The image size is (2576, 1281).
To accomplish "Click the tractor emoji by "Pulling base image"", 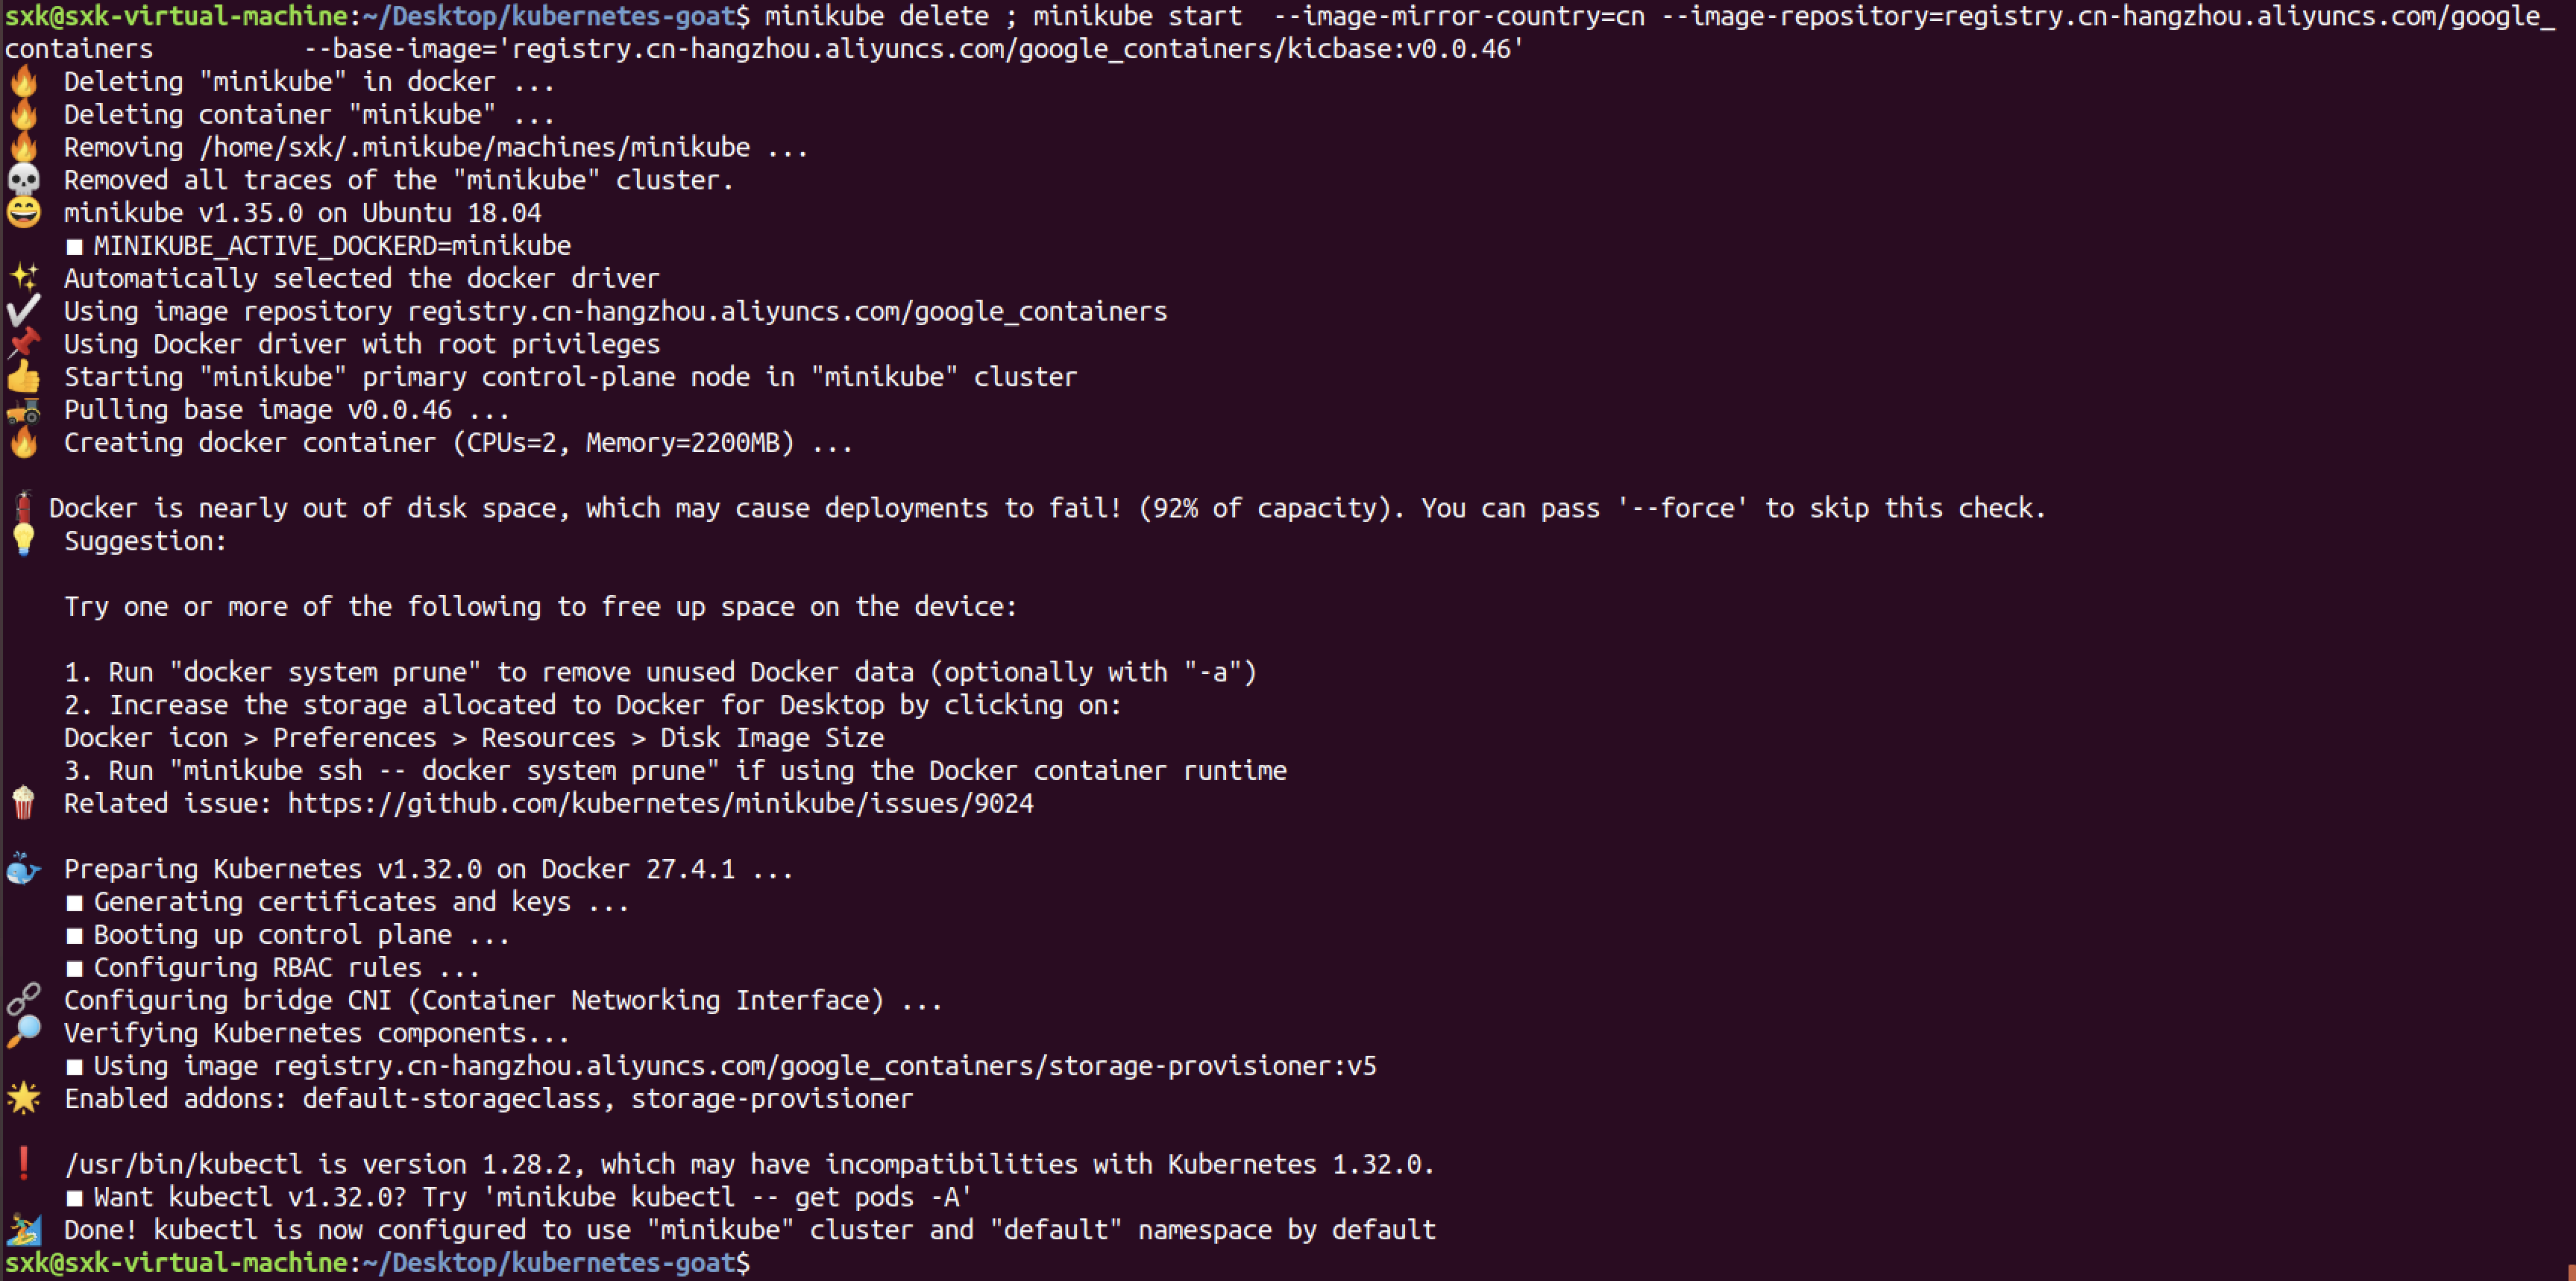I will [23, 410].
